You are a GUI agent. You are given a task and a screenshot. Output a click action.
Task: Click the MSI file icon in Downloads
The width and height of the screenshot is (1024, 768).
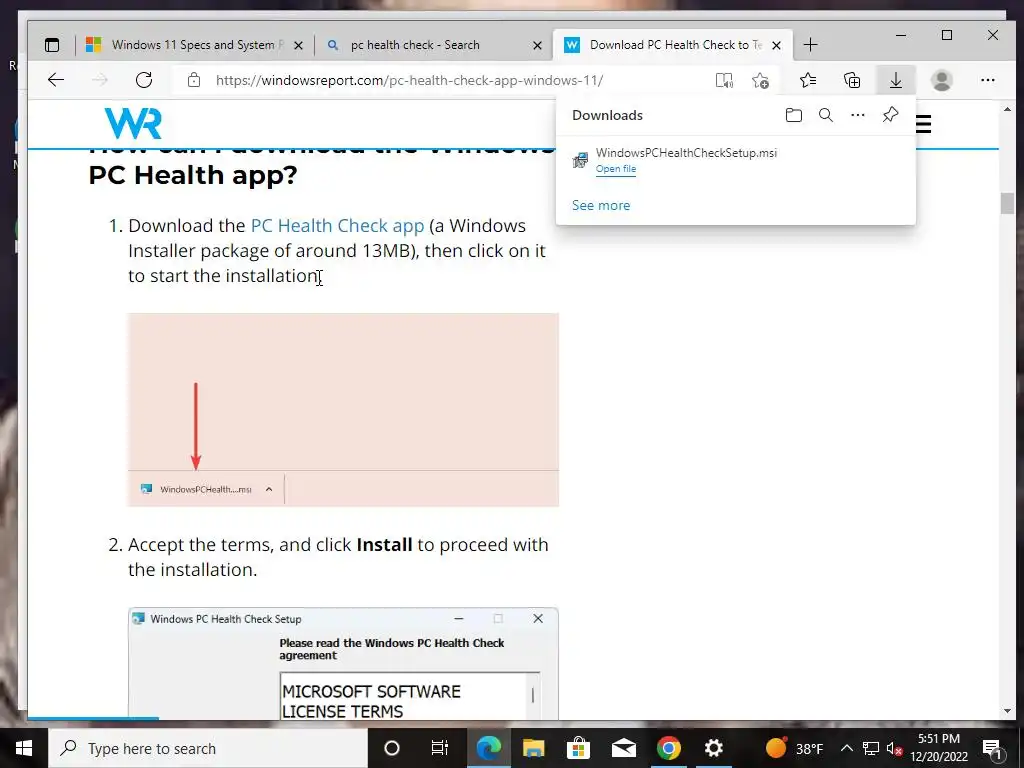point(580,160)
